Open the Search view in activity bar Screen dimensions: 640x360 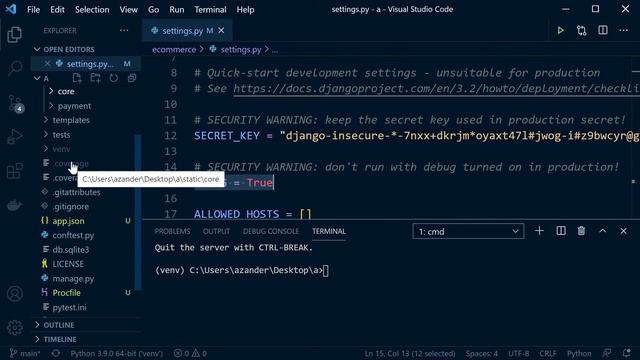pyautogui.click(x=15, y=68)
